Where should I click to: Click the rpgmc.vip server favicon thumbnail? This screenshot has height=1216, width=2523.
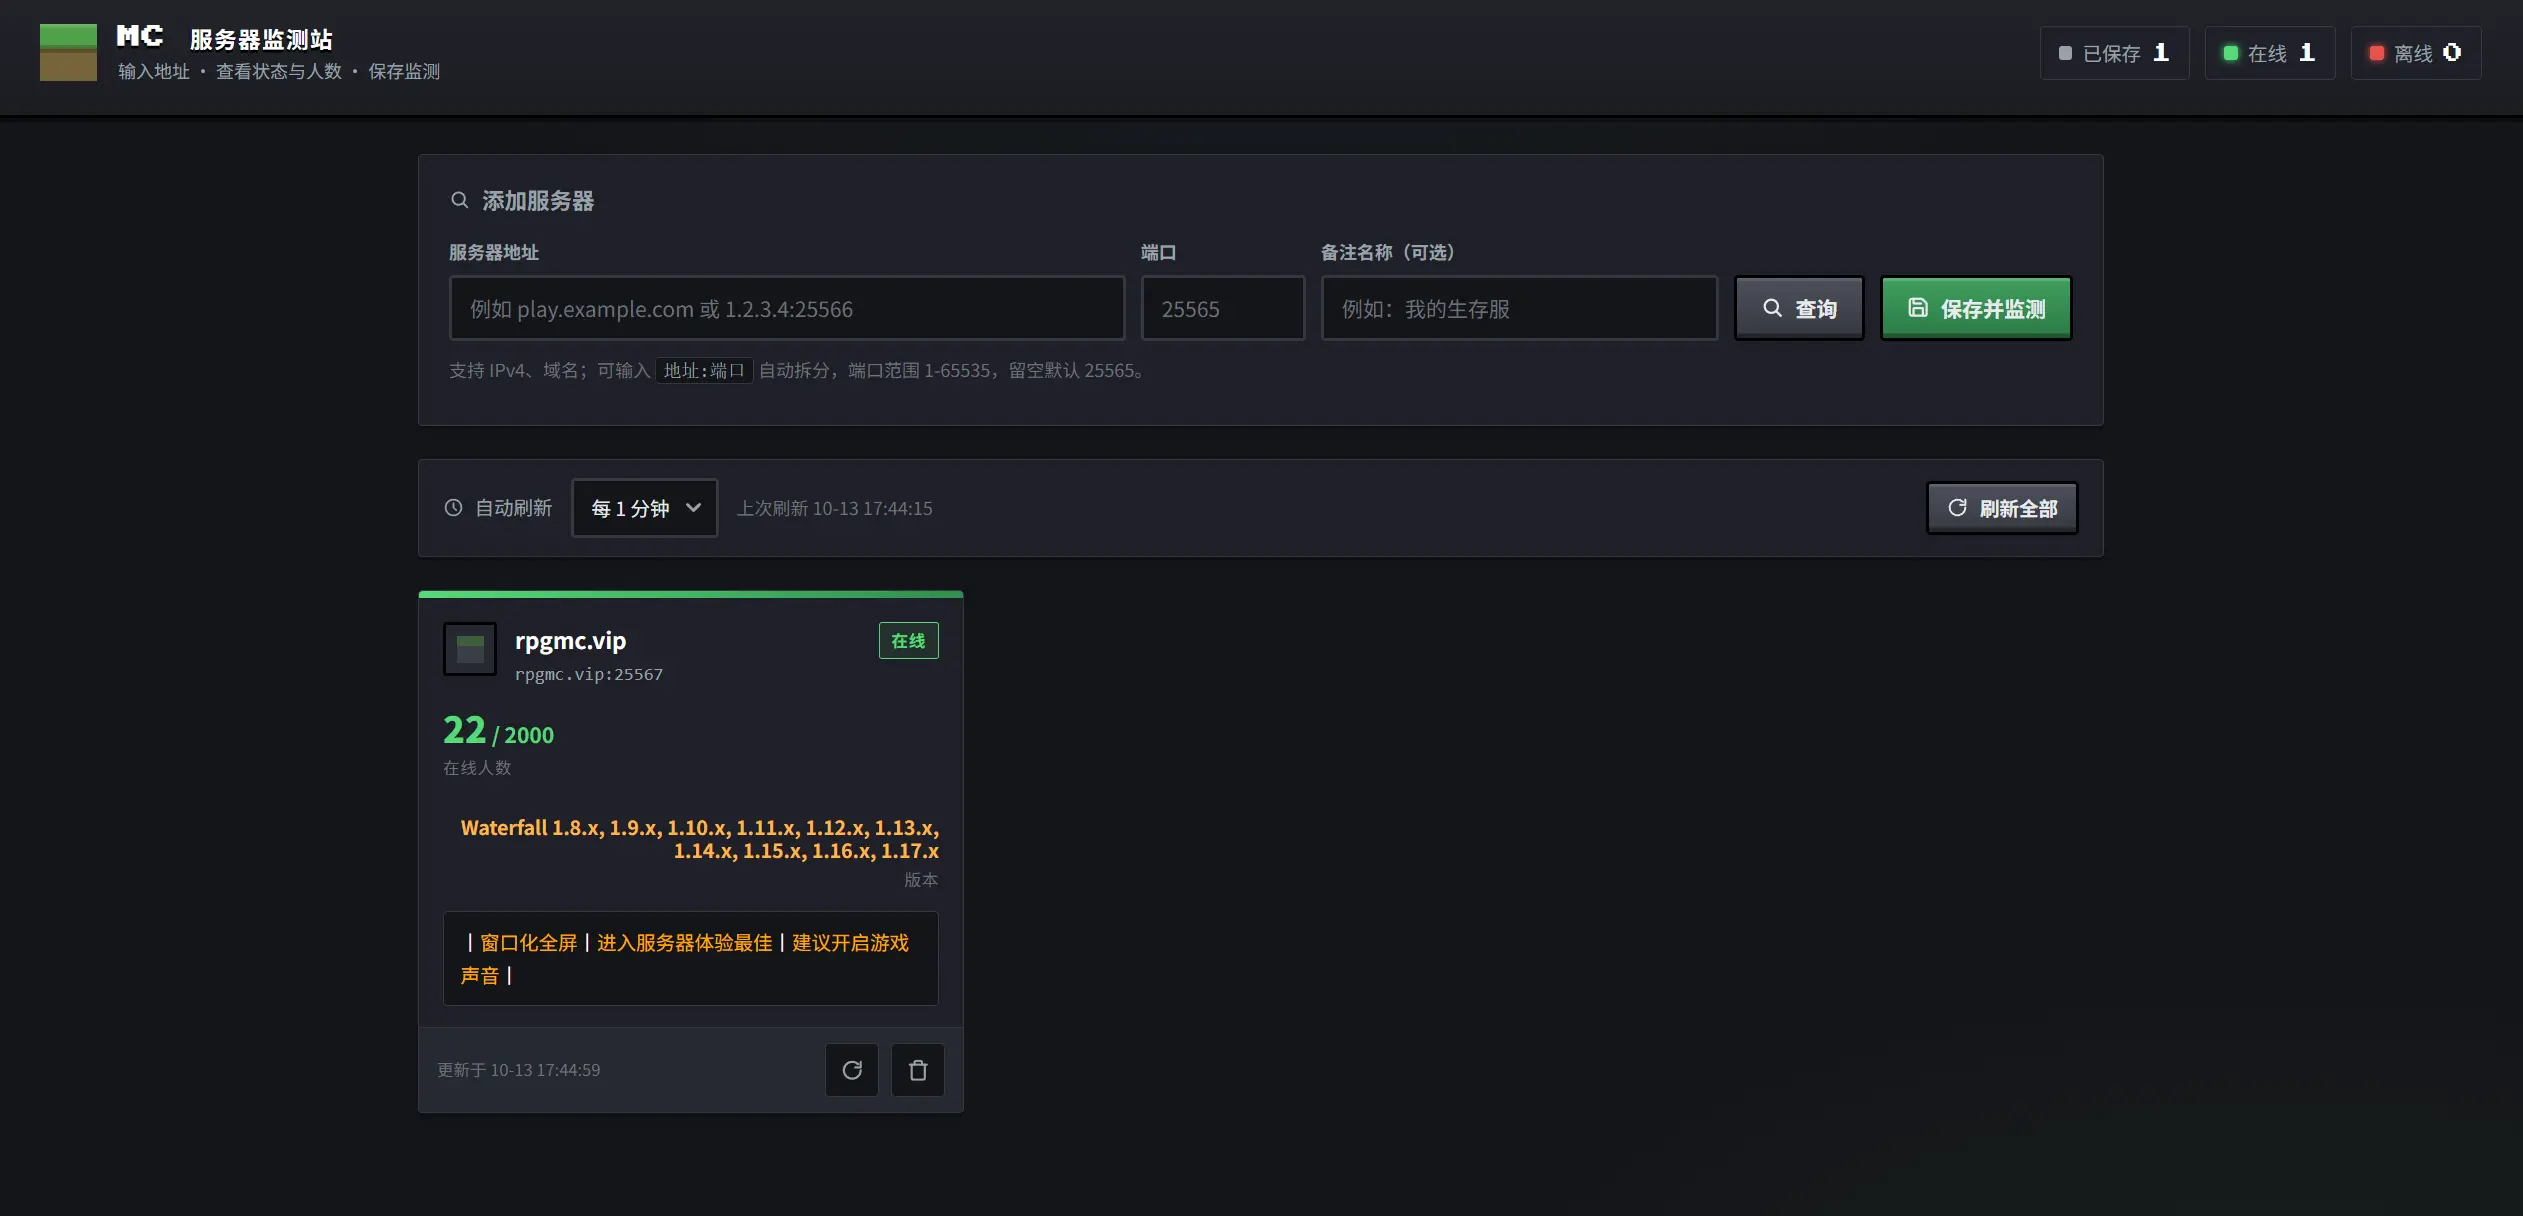click(x=470, y=649)
